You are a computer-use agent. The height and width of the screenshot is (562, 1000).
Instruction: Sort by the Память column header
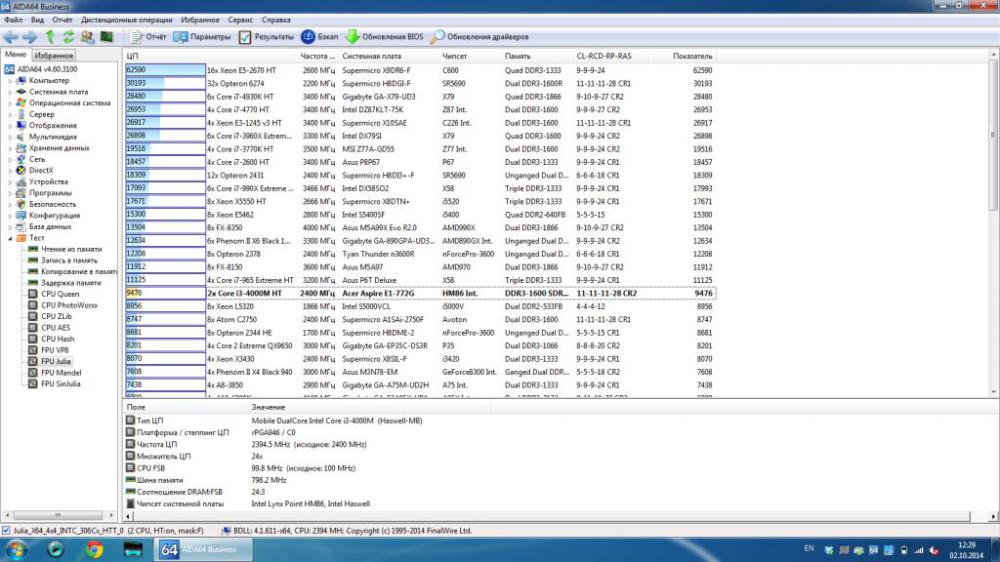tap(538, 56)
